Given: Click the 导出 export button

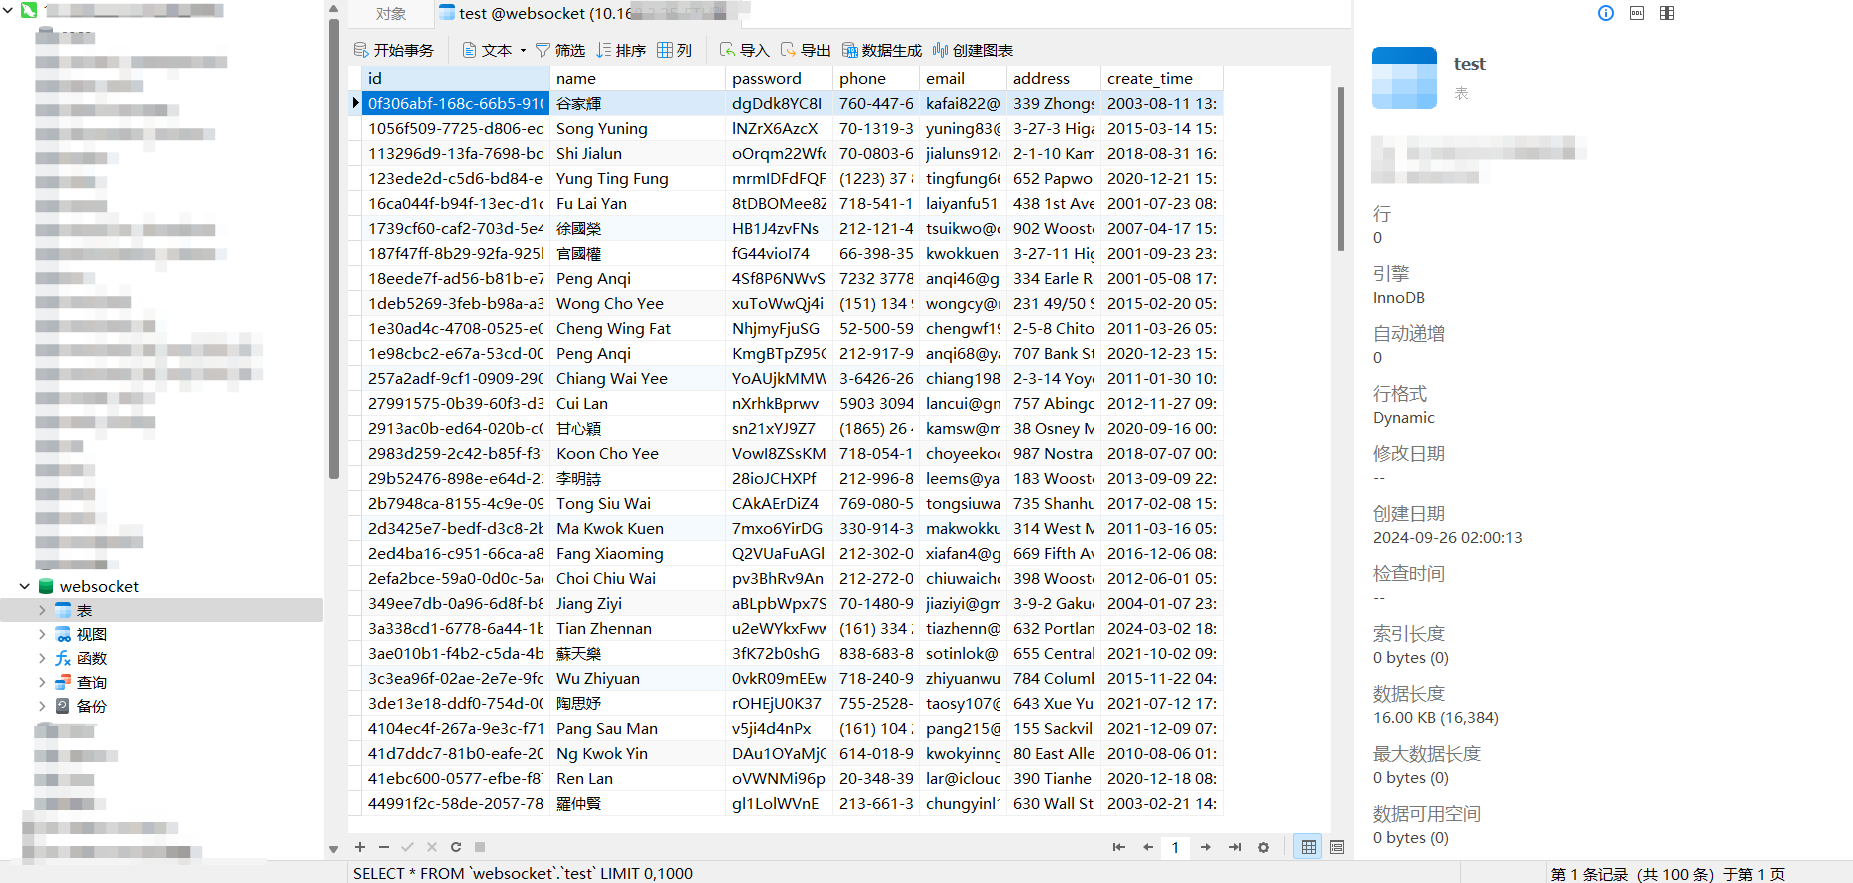Looking at the screenshot, I should 806,50.
